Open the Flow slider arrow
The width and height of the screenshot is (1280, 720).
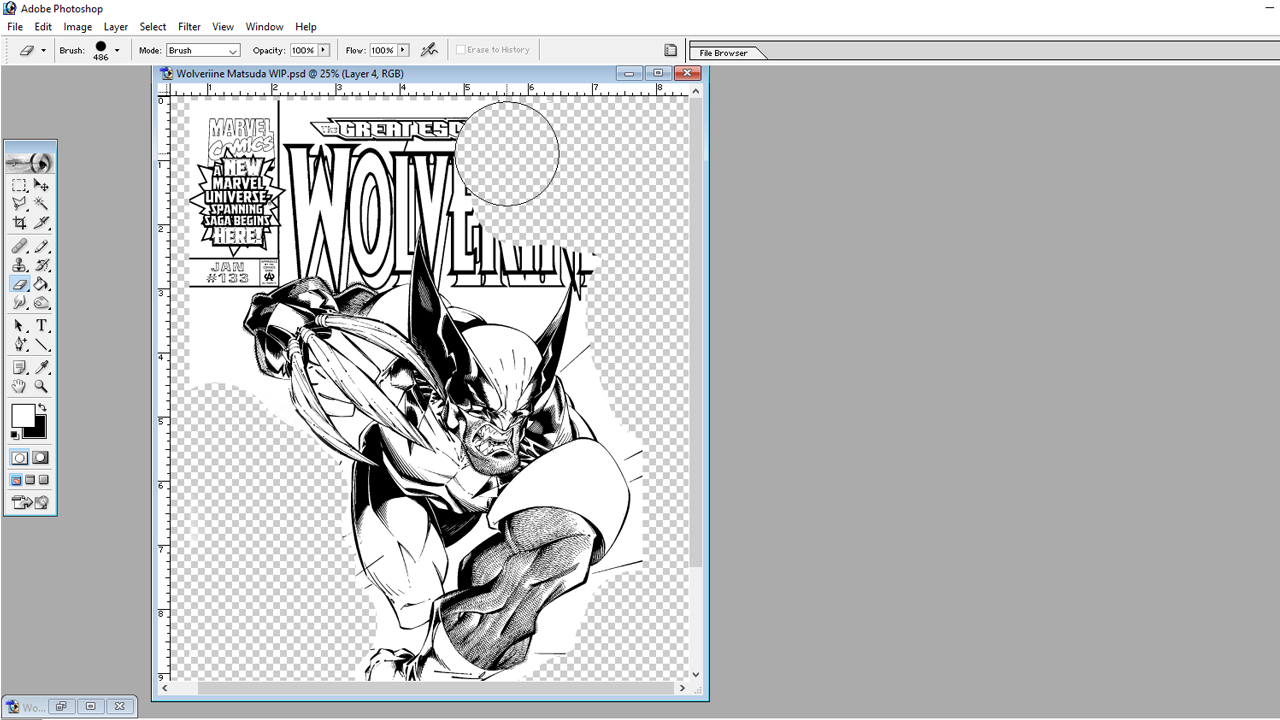403,50
